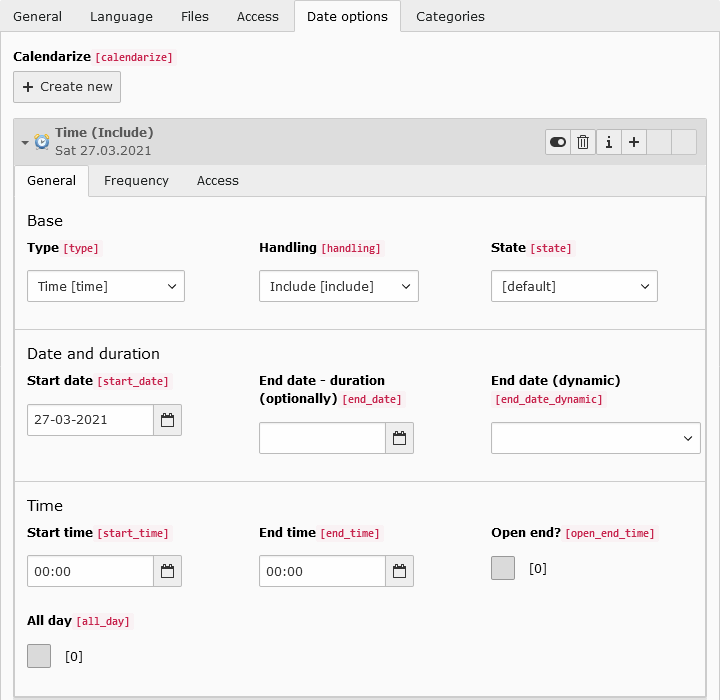
Task: Open End time picker icon
Action: [399, 571]
